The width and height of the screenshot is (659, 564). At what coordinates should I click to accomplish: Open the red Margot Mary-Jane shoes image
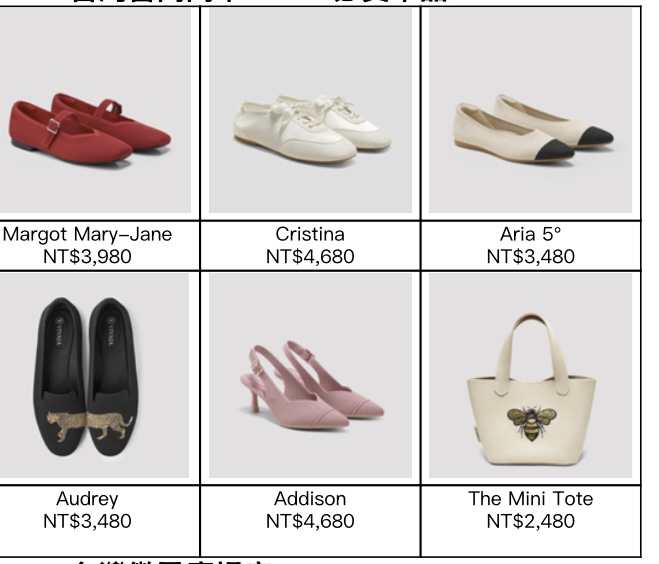tap(95, 111)
